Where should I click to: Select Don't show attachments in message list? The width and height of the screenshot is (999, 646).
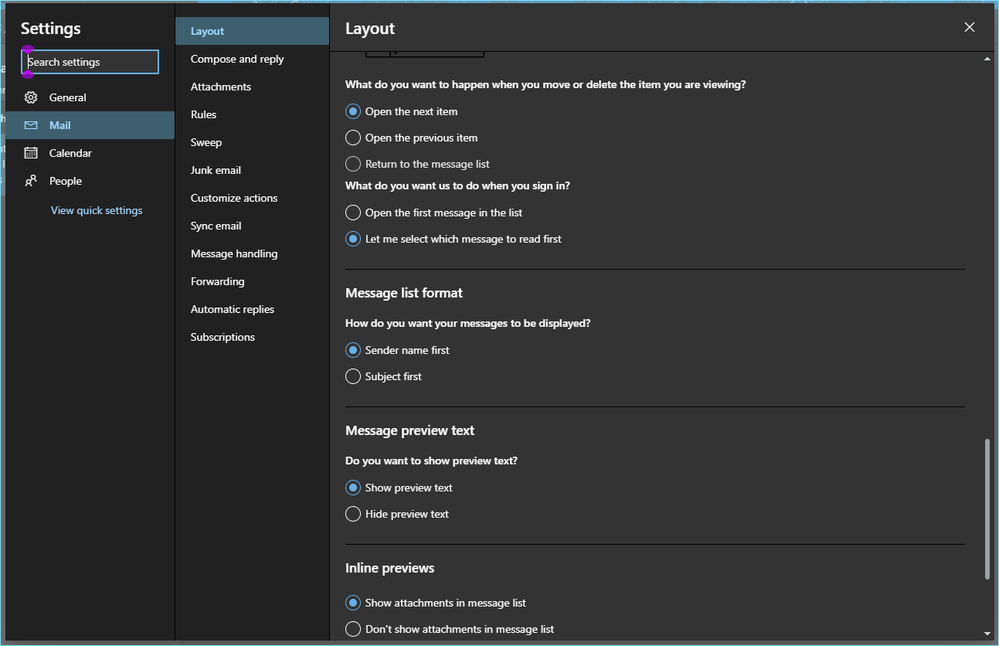click(353, 629)
